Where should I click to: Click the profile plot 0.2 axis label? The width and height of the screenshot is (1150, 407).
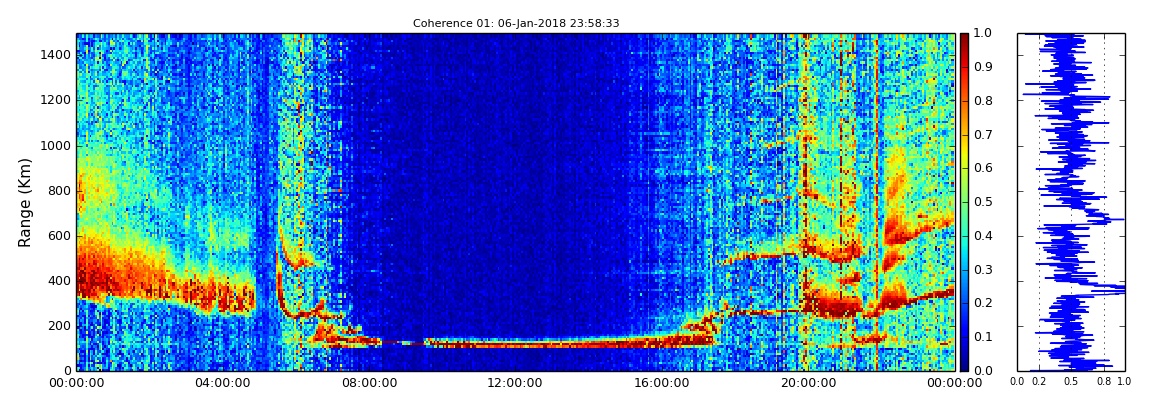(1039, 381)
